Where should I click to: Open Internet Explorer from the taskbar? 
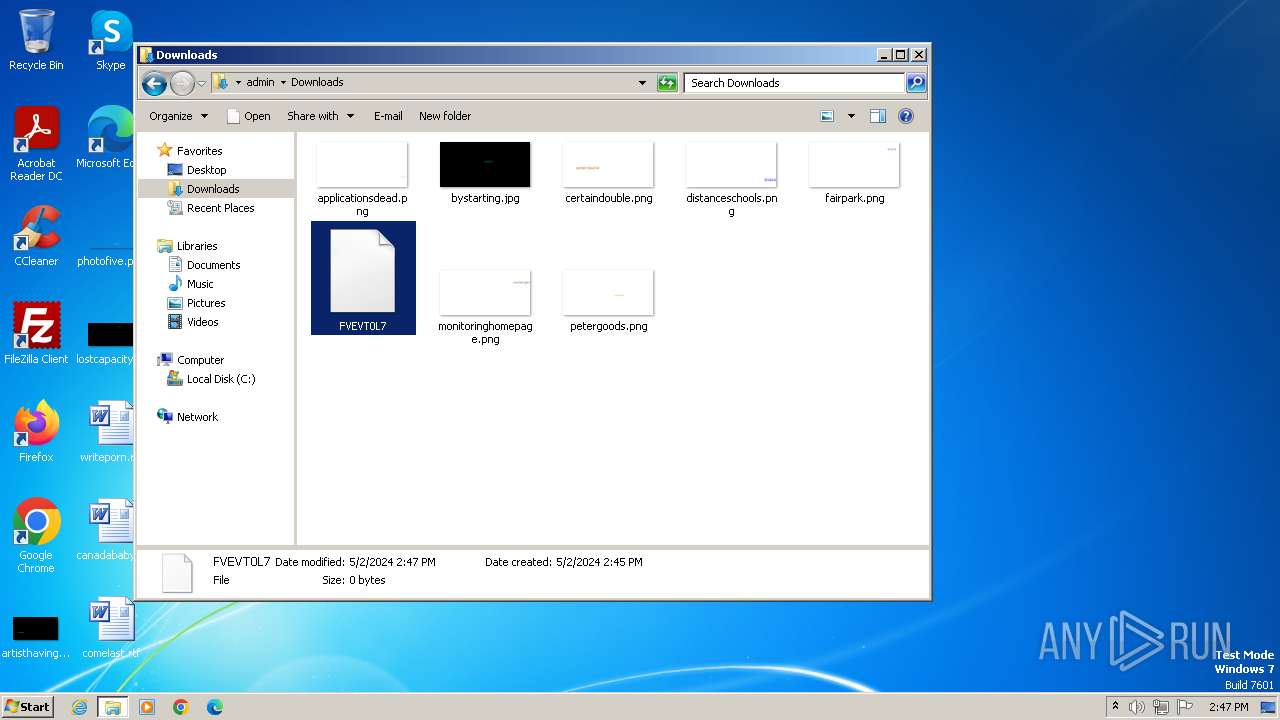click(x=79, y=707)
